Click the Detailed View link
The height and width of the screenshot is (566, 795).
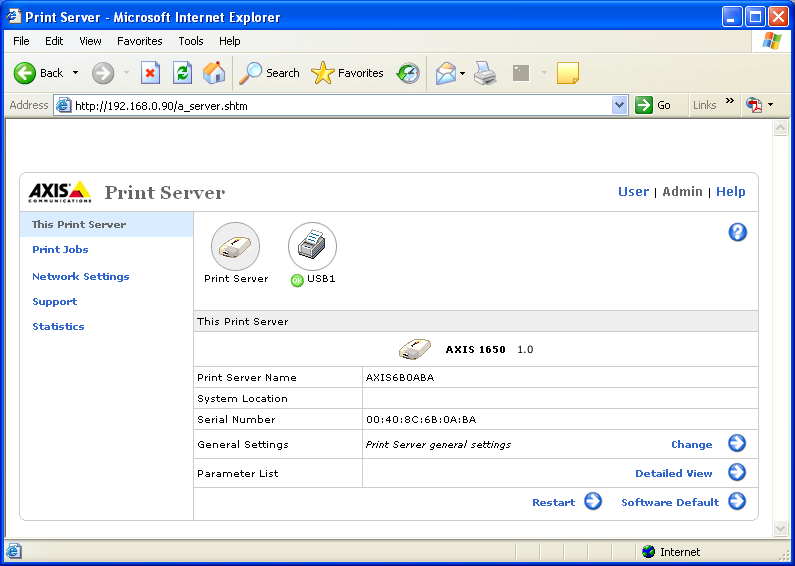pos(674,474)
